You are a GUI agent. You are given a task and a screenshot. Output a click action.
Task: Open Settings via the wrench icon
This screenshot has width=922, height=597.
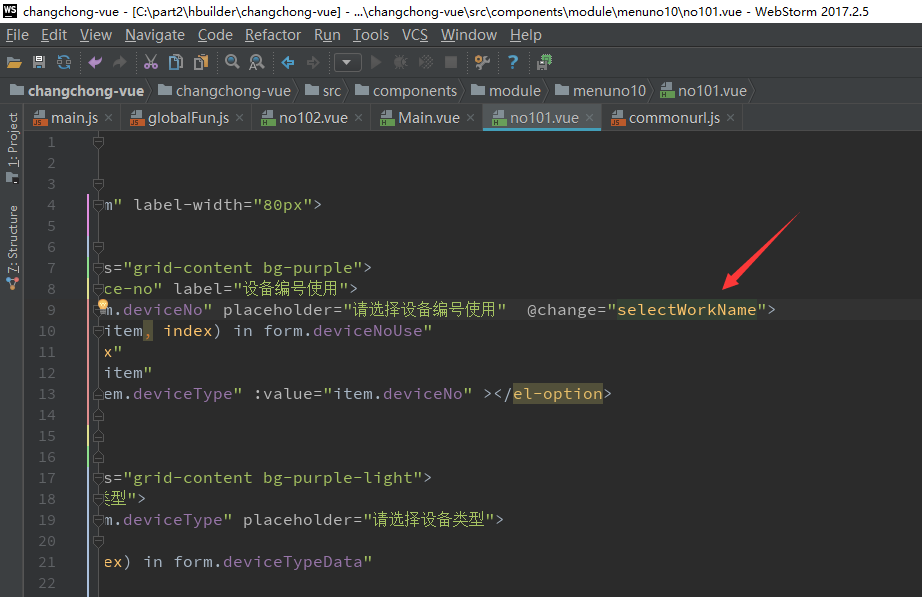tap(481, 62)
